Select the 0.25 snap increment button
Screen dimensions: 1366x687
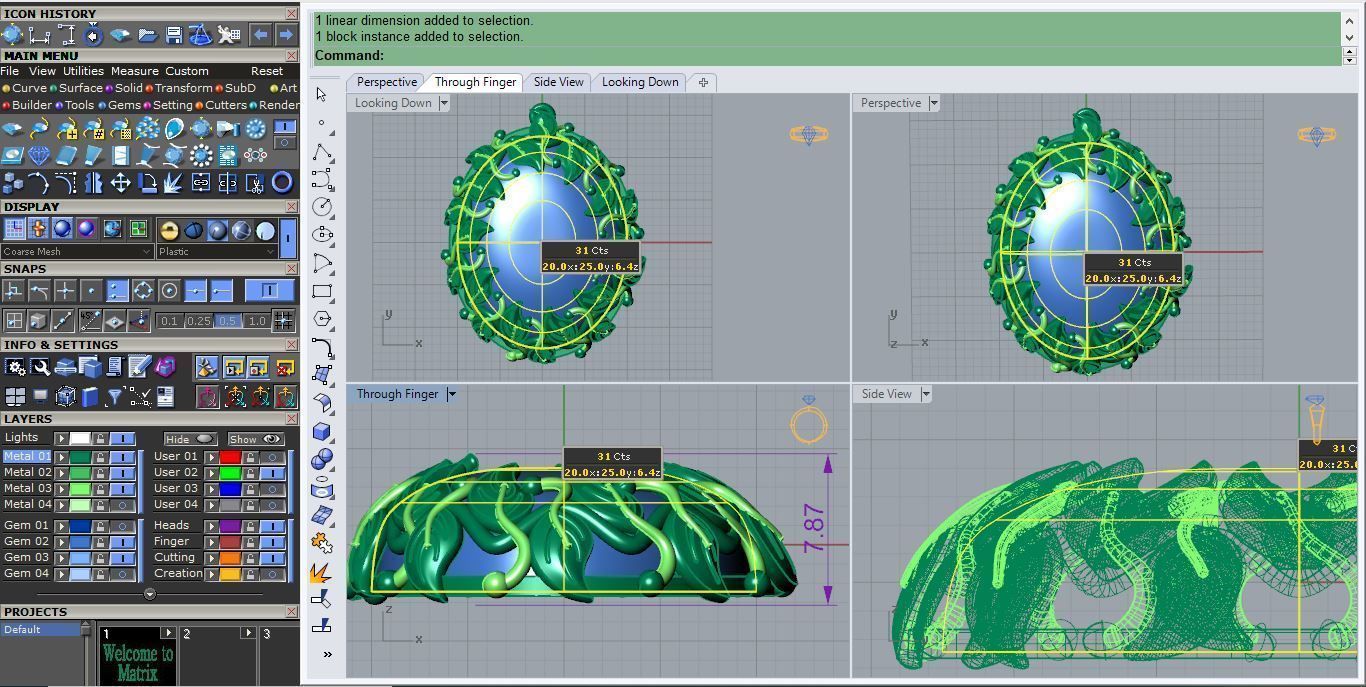[x=199, y=321]
